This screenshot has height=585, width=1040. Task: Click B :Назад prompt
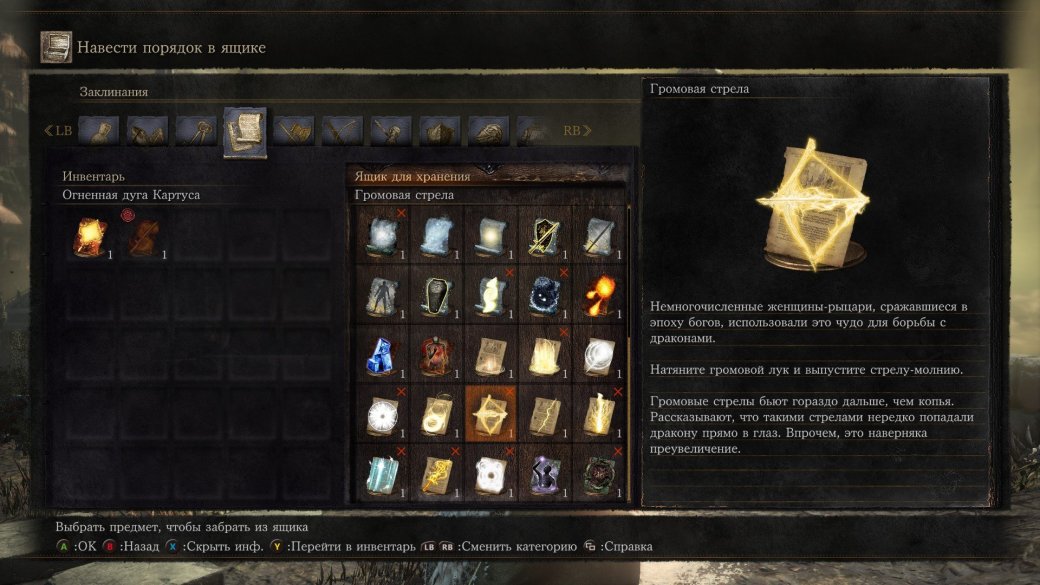coord(131,547)
